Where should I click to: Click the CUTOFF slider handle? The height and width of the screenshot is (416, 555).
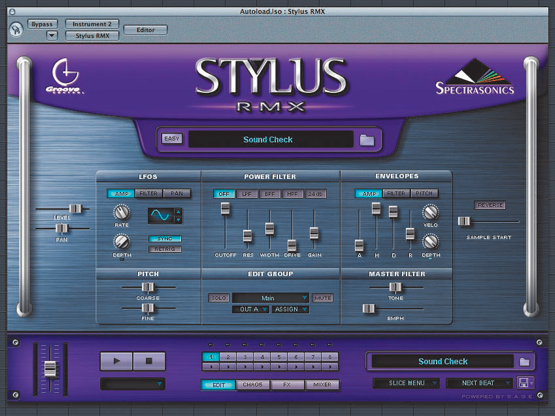pos(225,209)
